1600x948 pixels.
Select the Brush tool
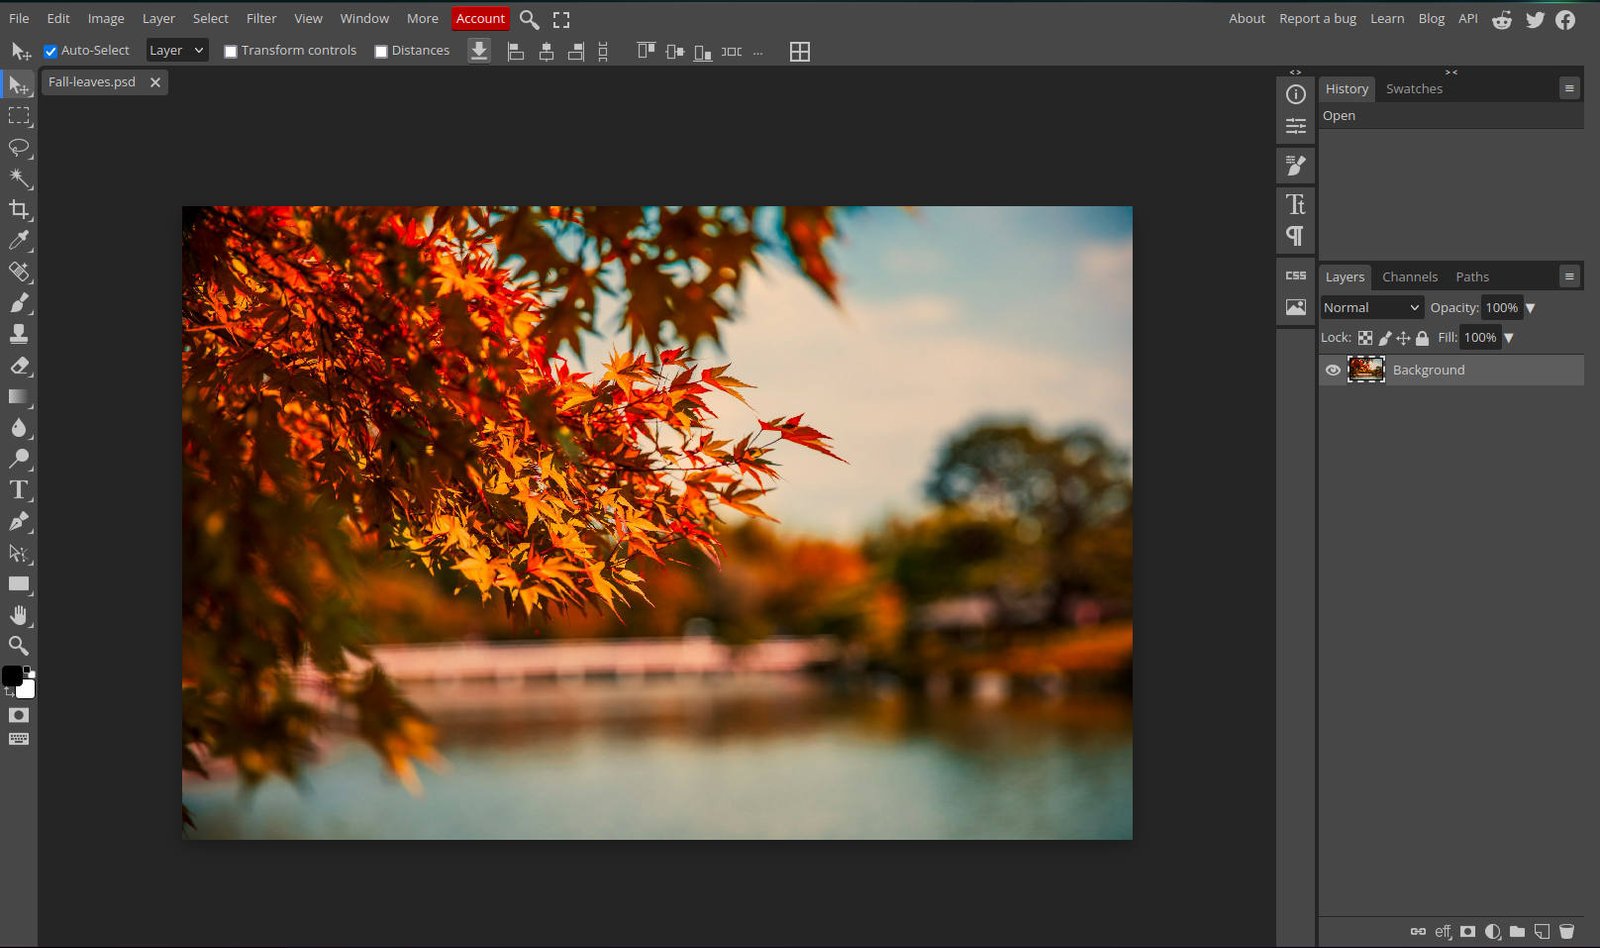(19, 303)
